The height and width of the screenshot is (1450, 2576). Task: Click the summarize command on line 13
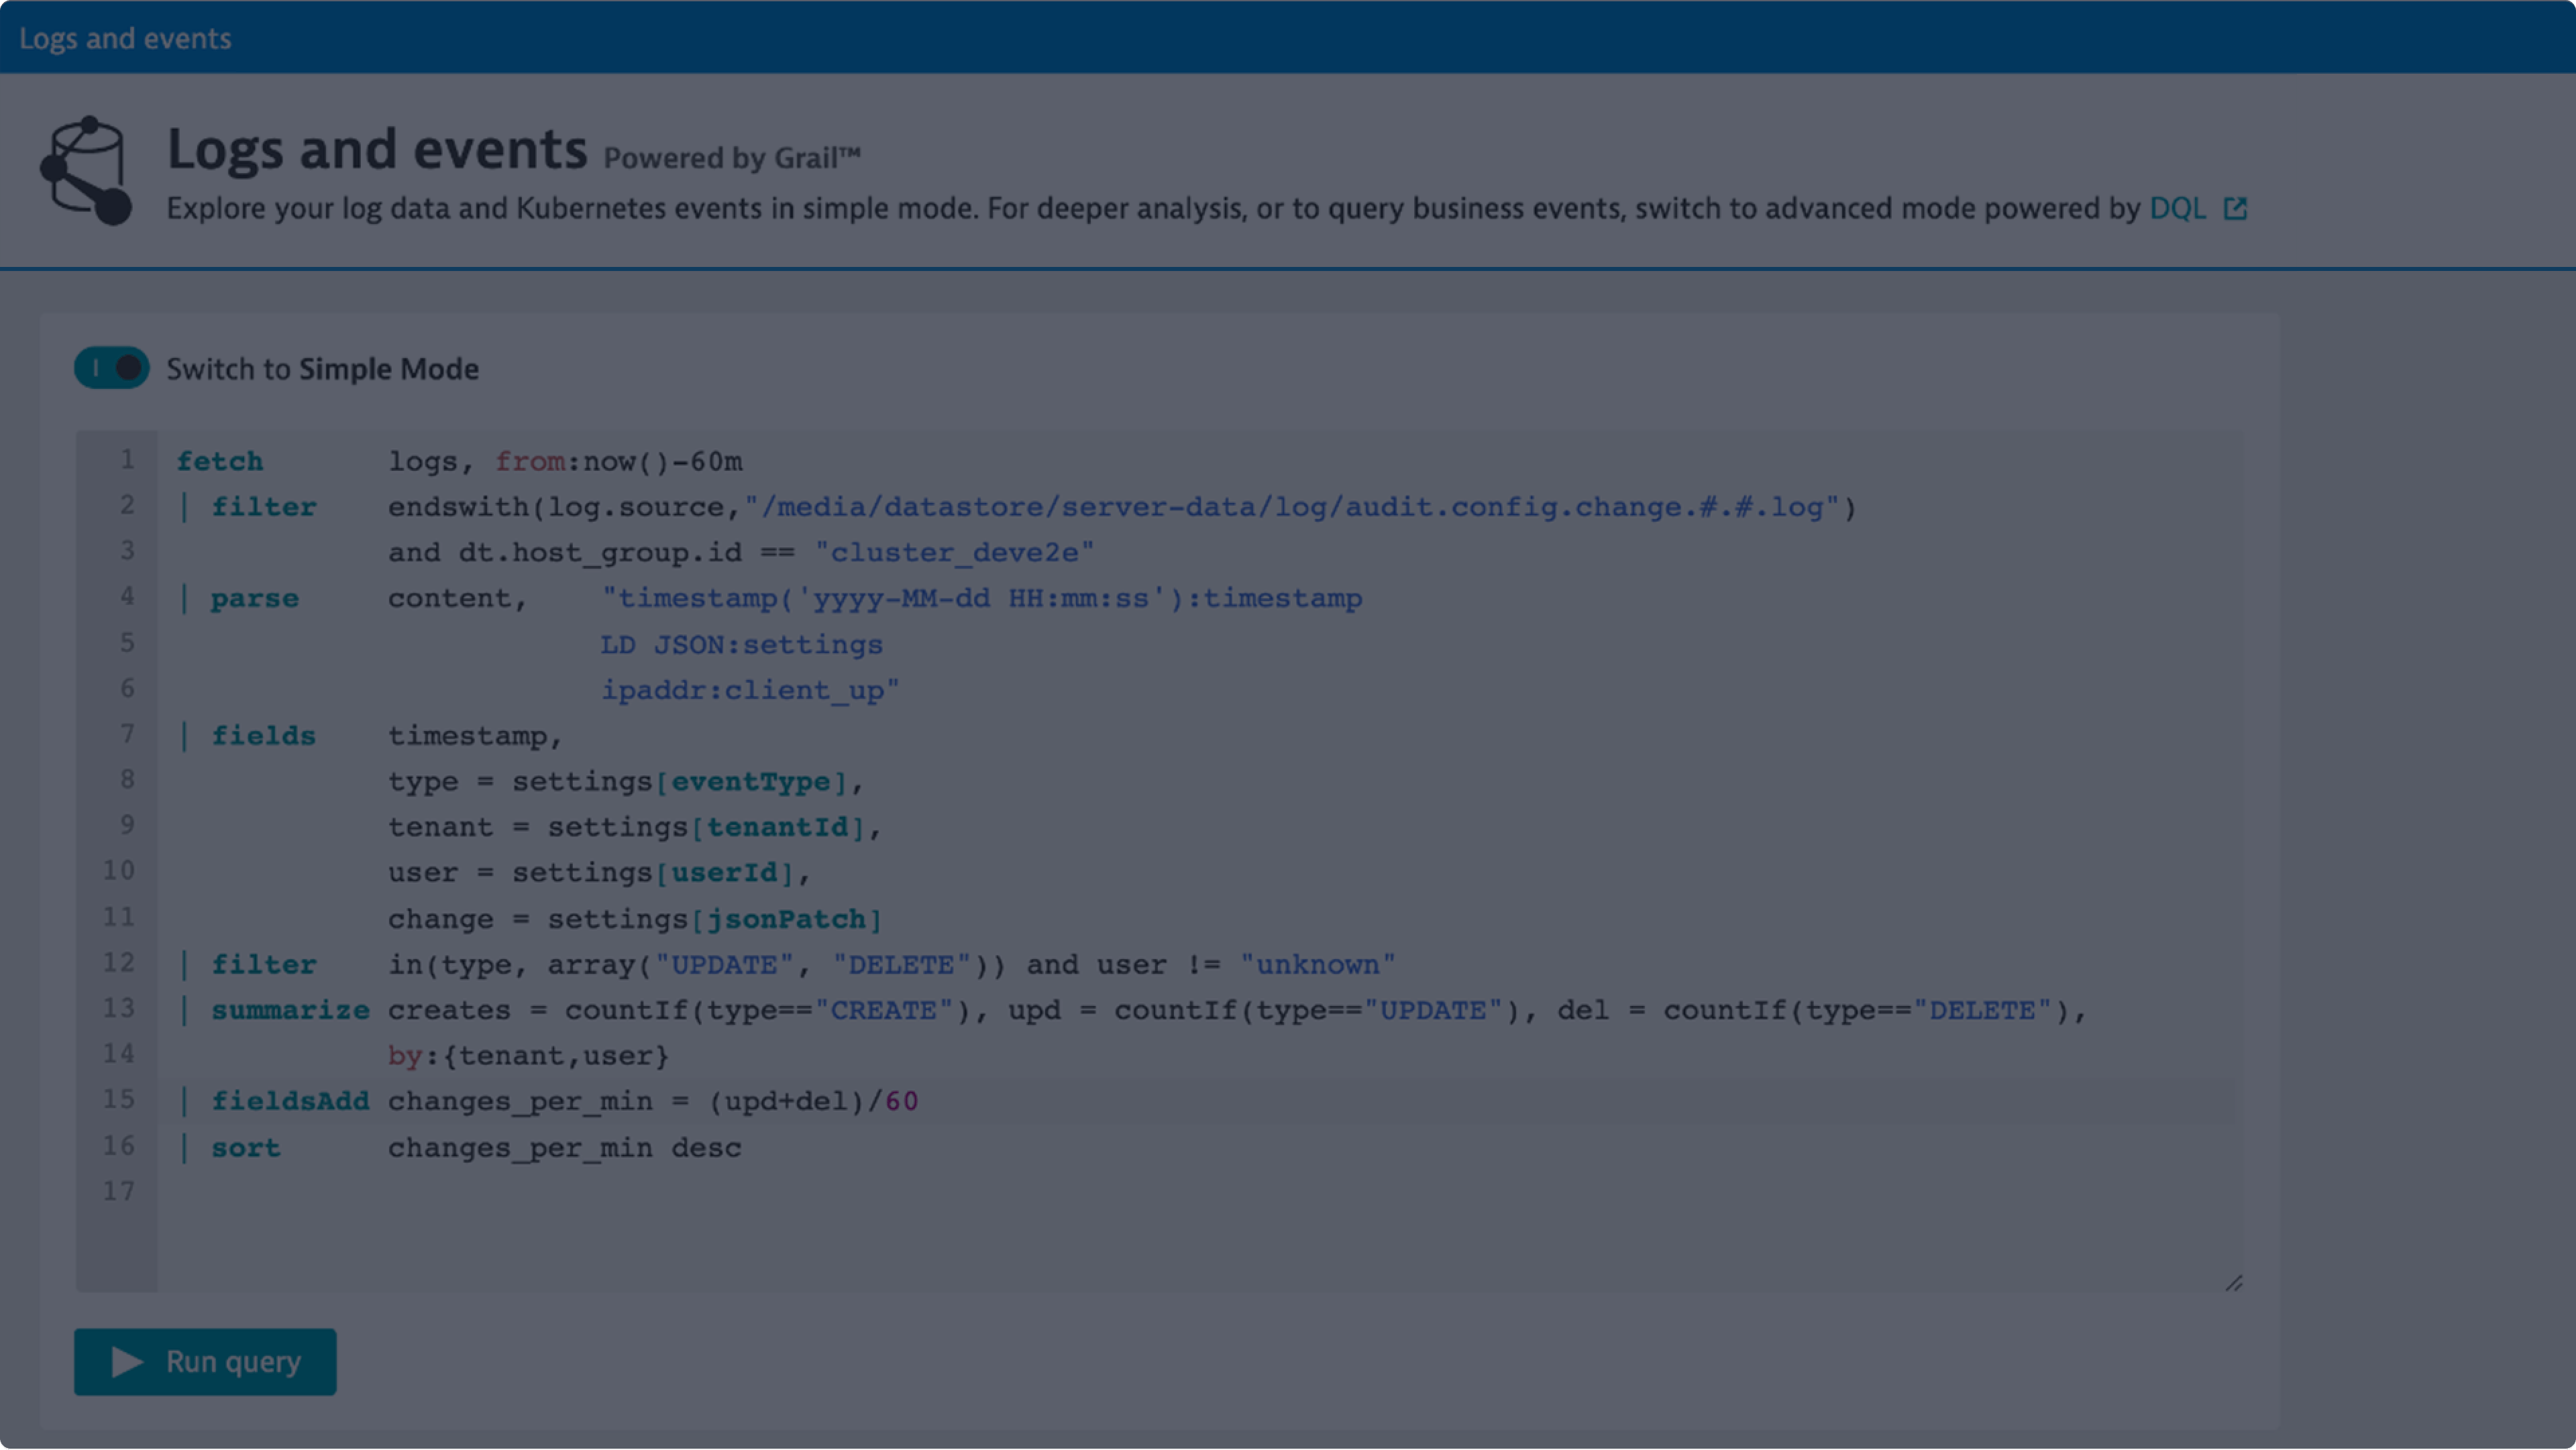289,1009
